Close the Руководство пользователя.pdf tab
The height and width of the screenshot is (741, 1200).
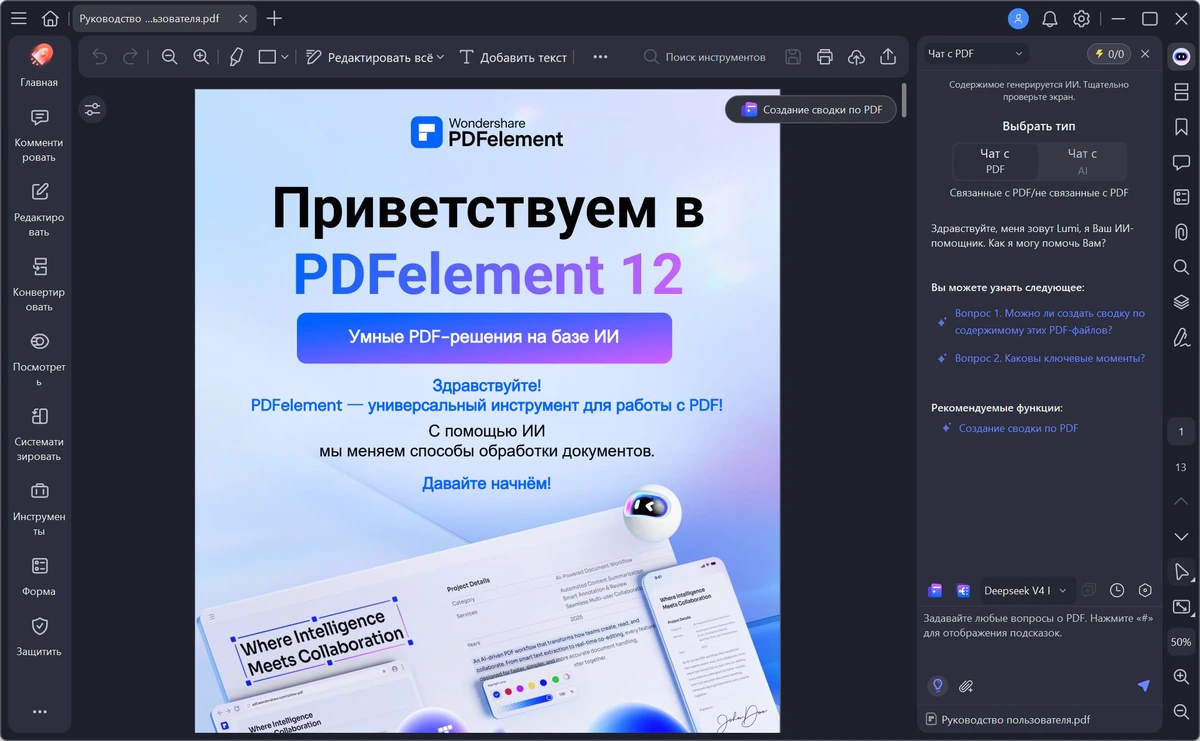click(243, 18)
